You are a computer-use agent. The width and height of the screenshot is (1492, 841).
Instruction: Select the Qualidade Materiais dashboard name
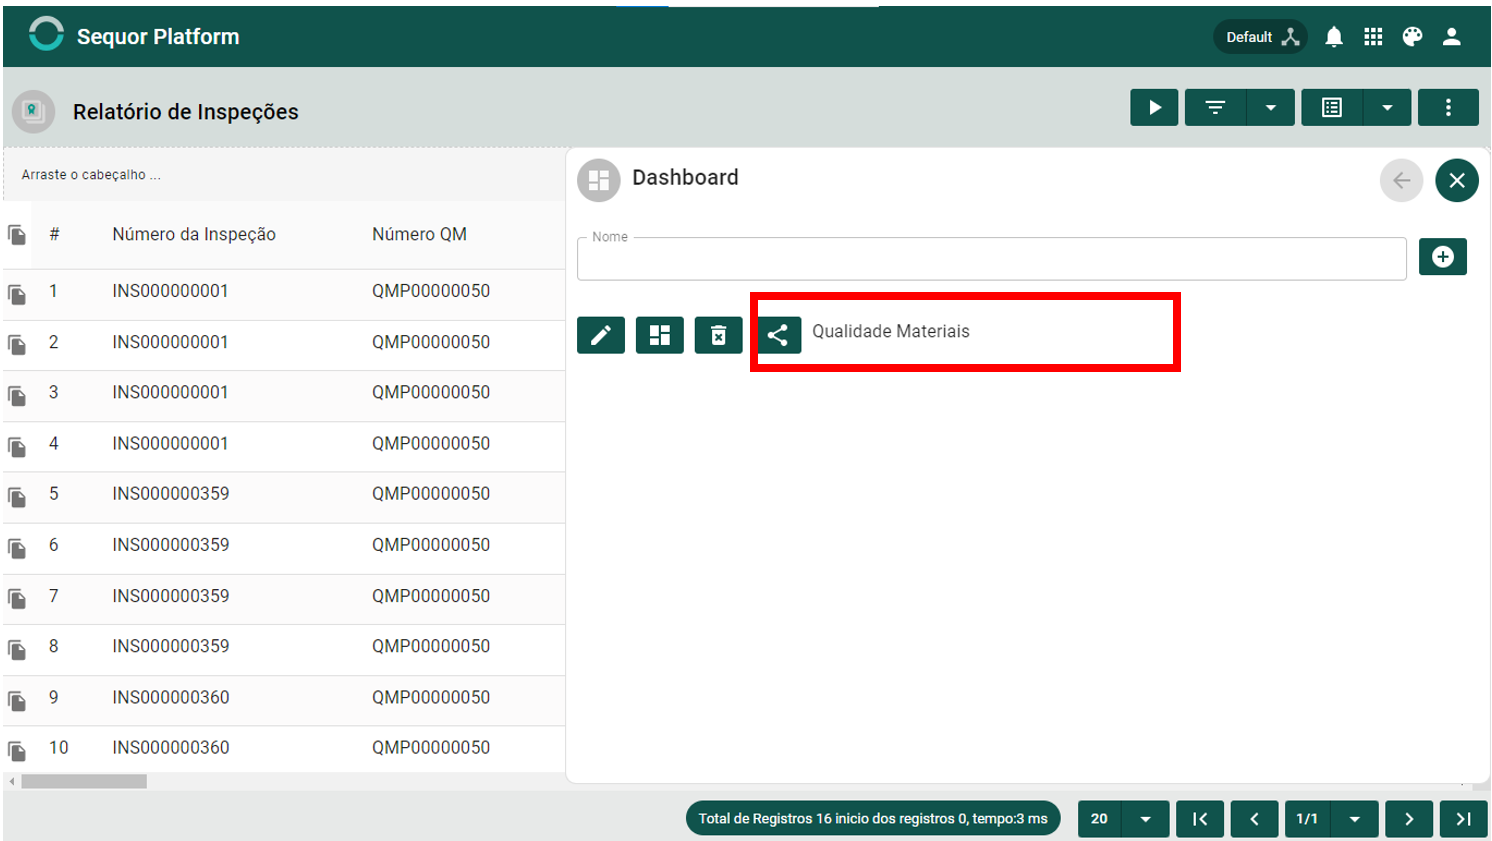891,331
